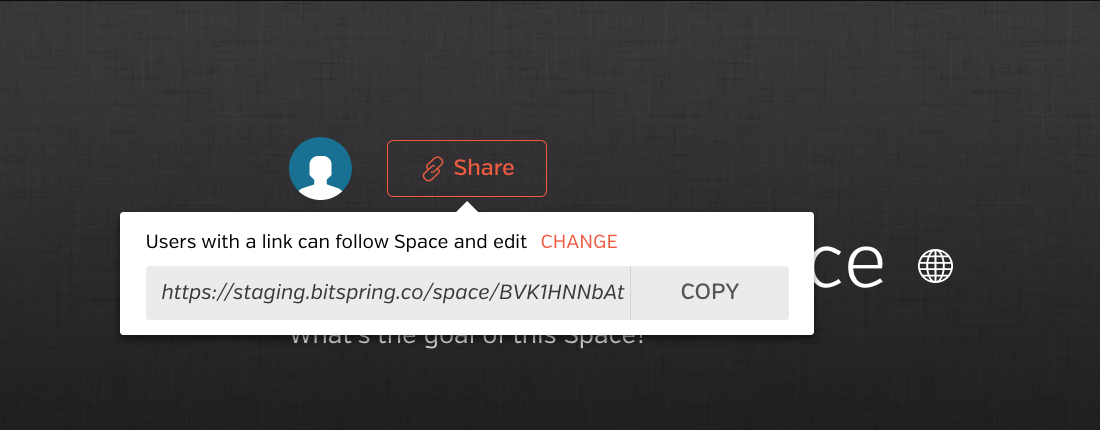Screen dimensions: 1100x430
Task: Click CHANGE to modify link permissions
Action: point(579,242)
